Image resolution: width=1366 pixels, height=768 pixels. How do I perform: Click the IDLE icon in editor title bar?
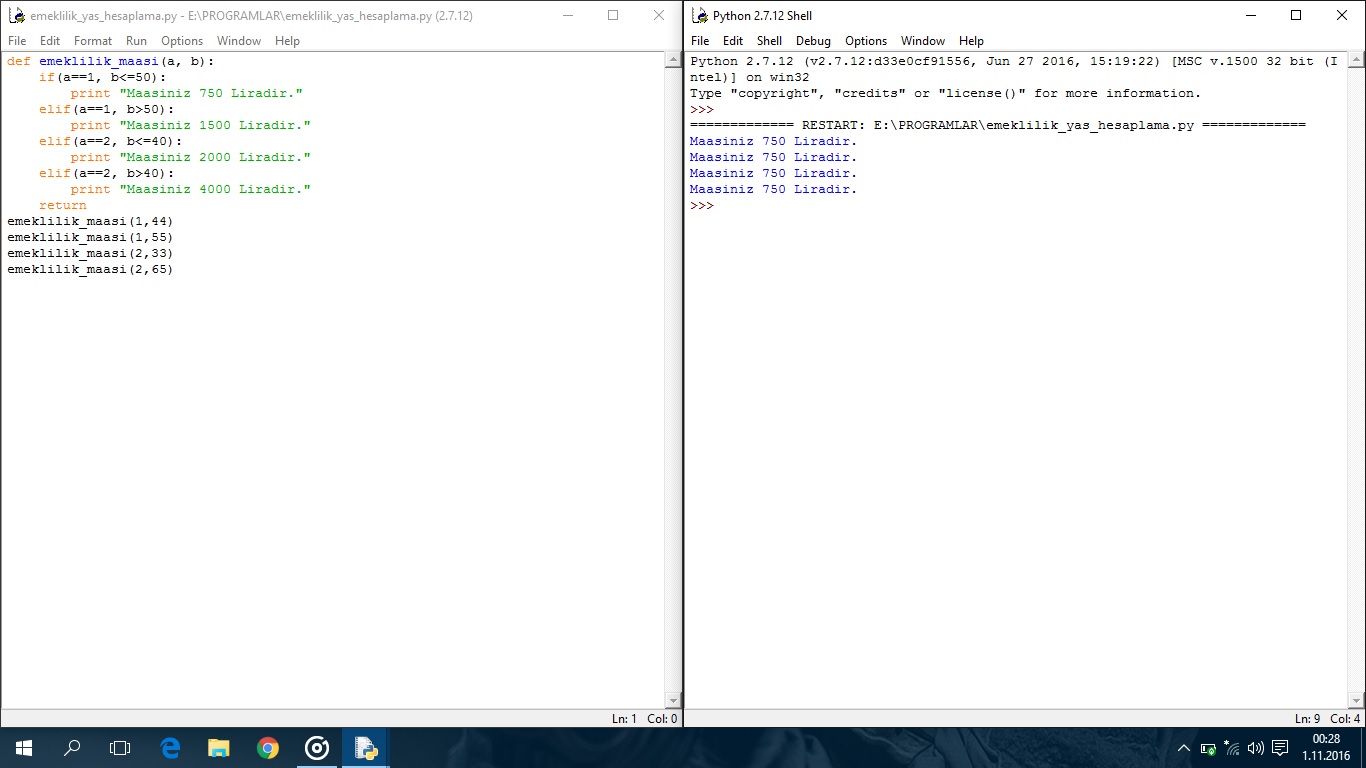(x=16, y=16)
